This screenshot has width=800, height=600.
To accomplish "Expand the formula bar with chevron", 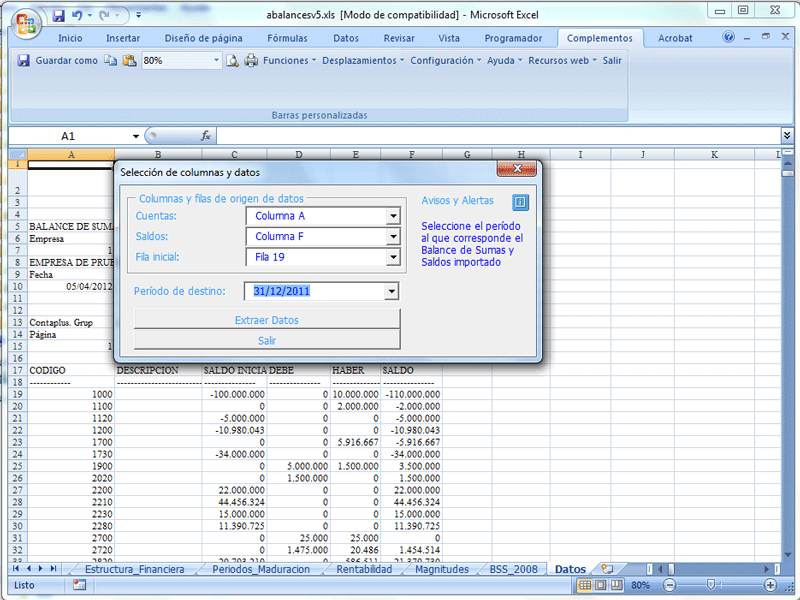I will coord(787,136).
